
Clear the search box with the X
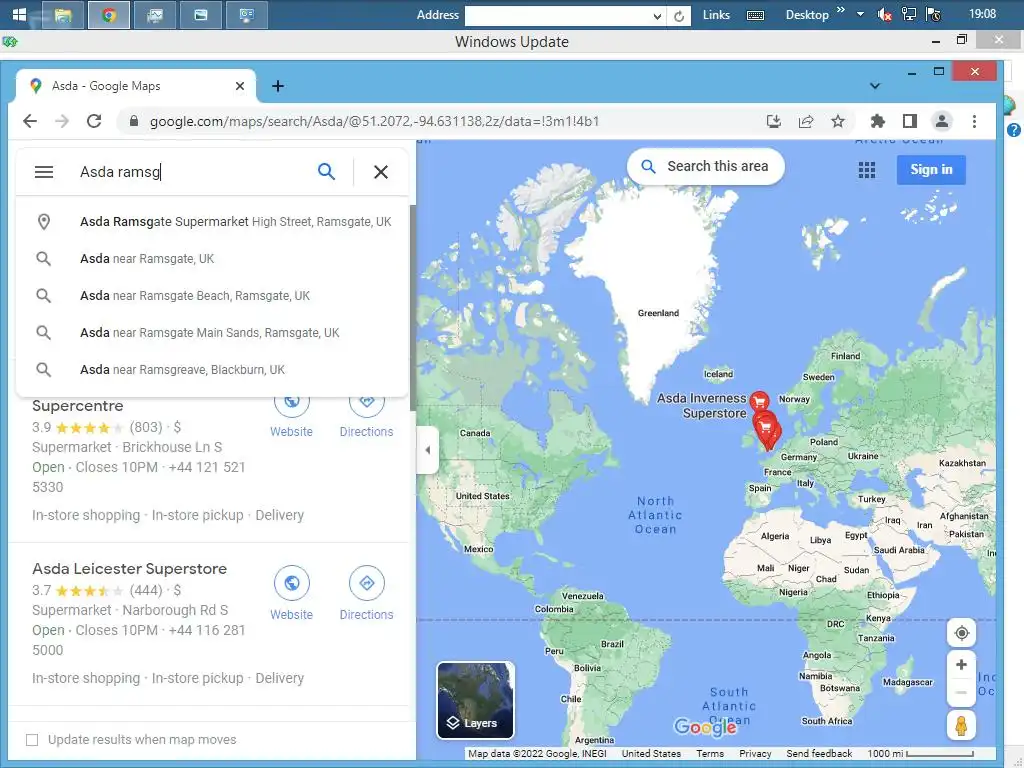click(x=381, y=172)
